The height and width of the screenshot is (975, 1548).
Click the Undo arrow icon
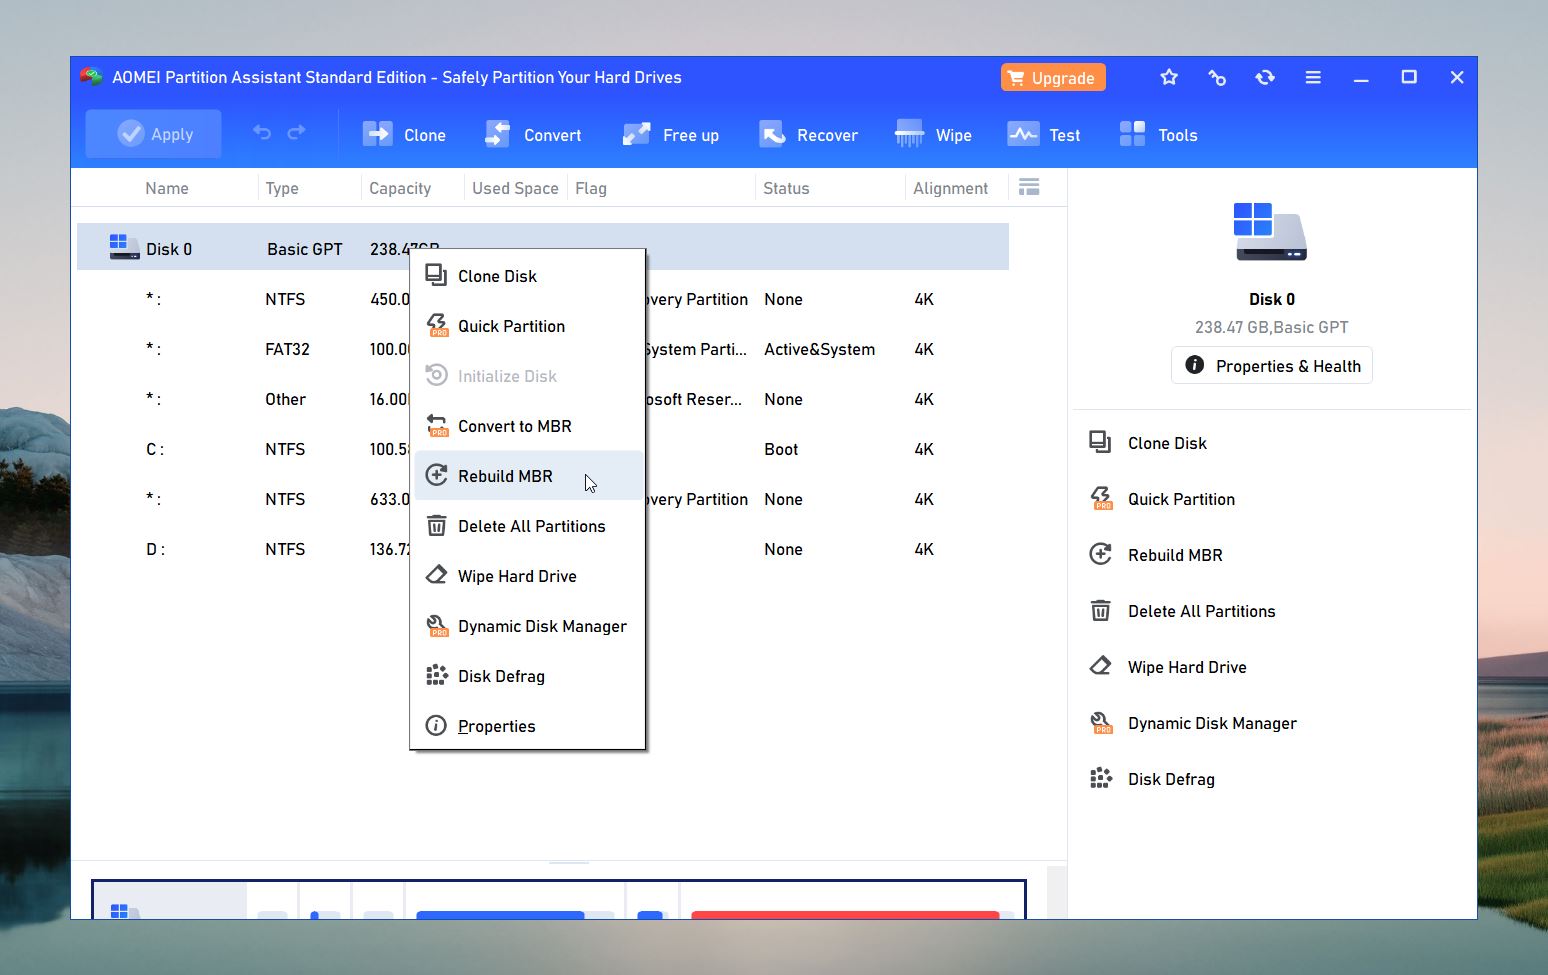(x=262, y=133)
